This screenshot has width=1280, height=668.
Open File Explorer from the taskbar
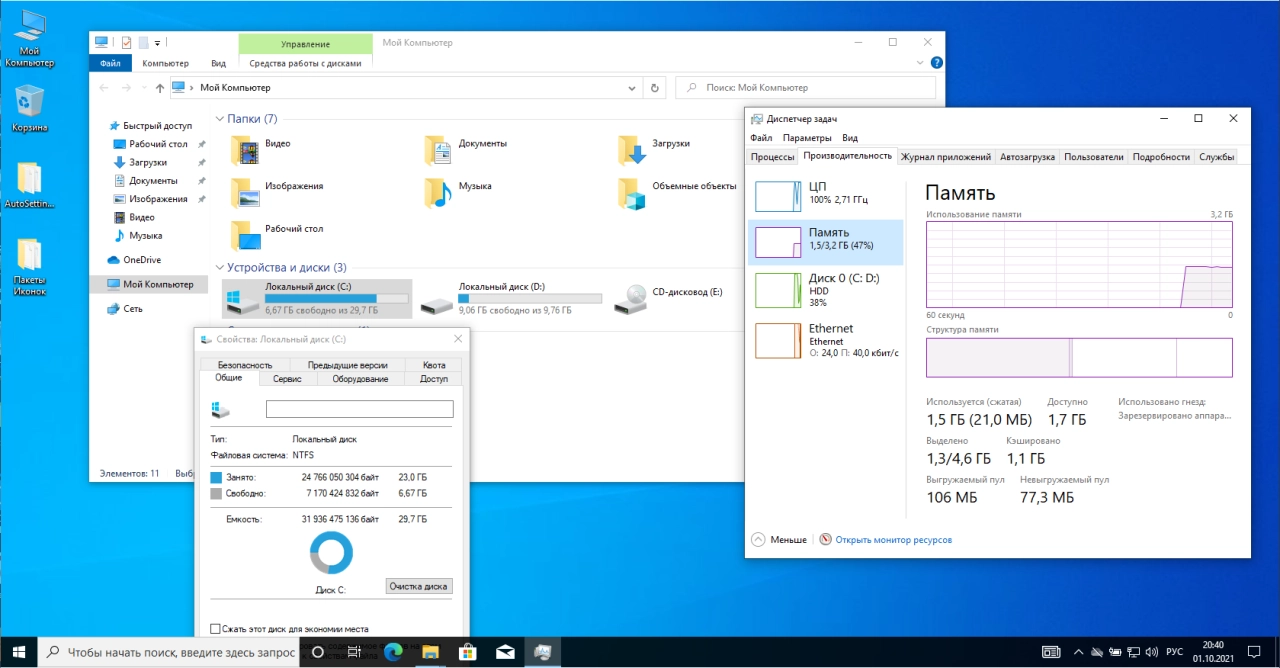coord(428,652)
